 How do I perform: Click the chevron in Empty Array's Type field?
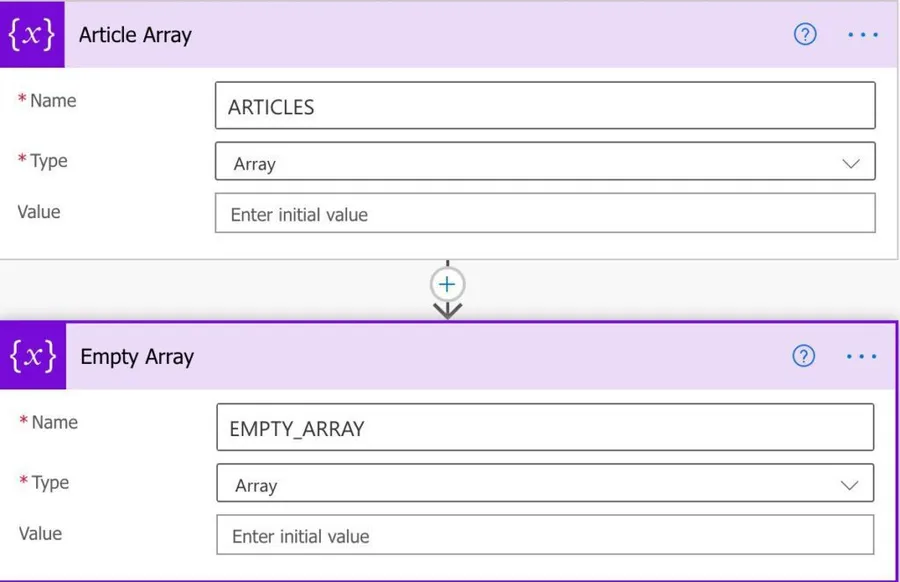(850, 486)
